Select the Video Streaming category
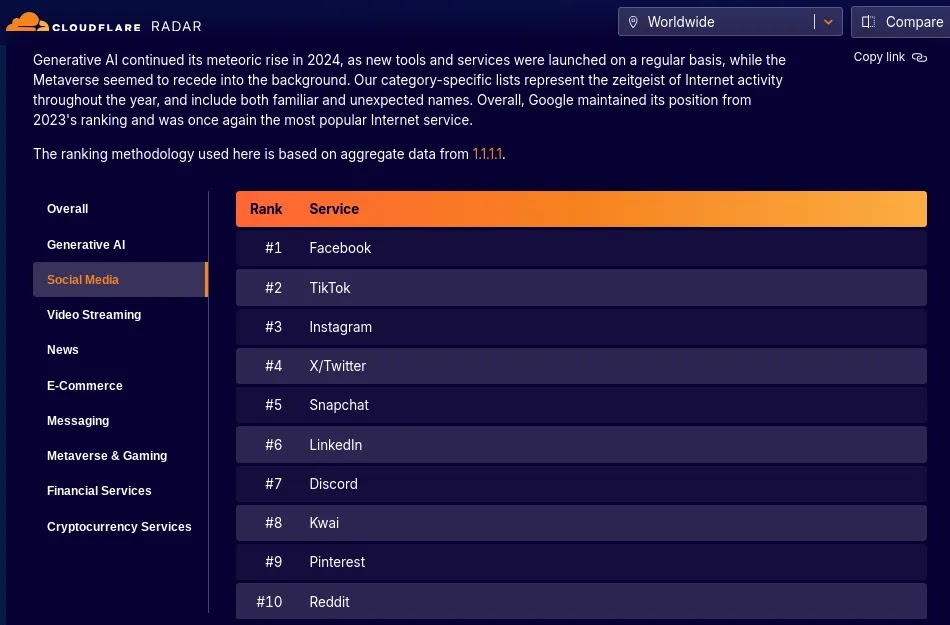Screen dimensions: 950x625 pos(94,315)
